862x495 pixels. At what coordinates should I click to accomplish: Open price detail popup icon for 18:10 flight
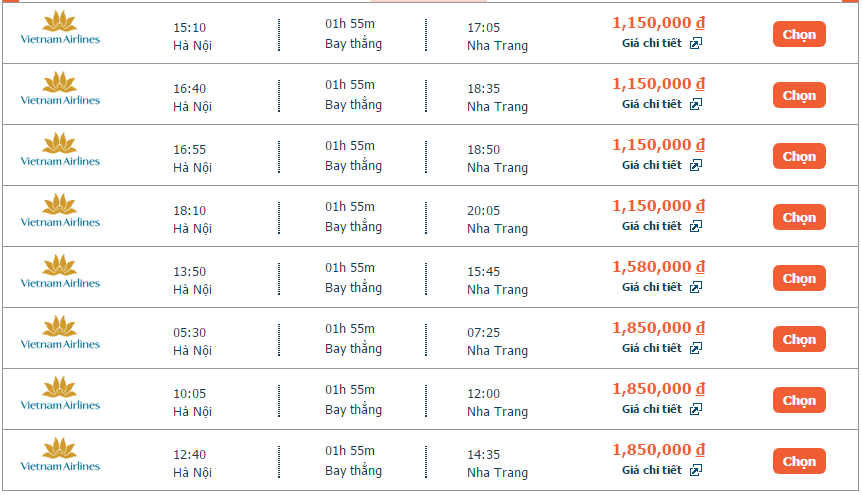pyautogui.click(x=696, y=226)
